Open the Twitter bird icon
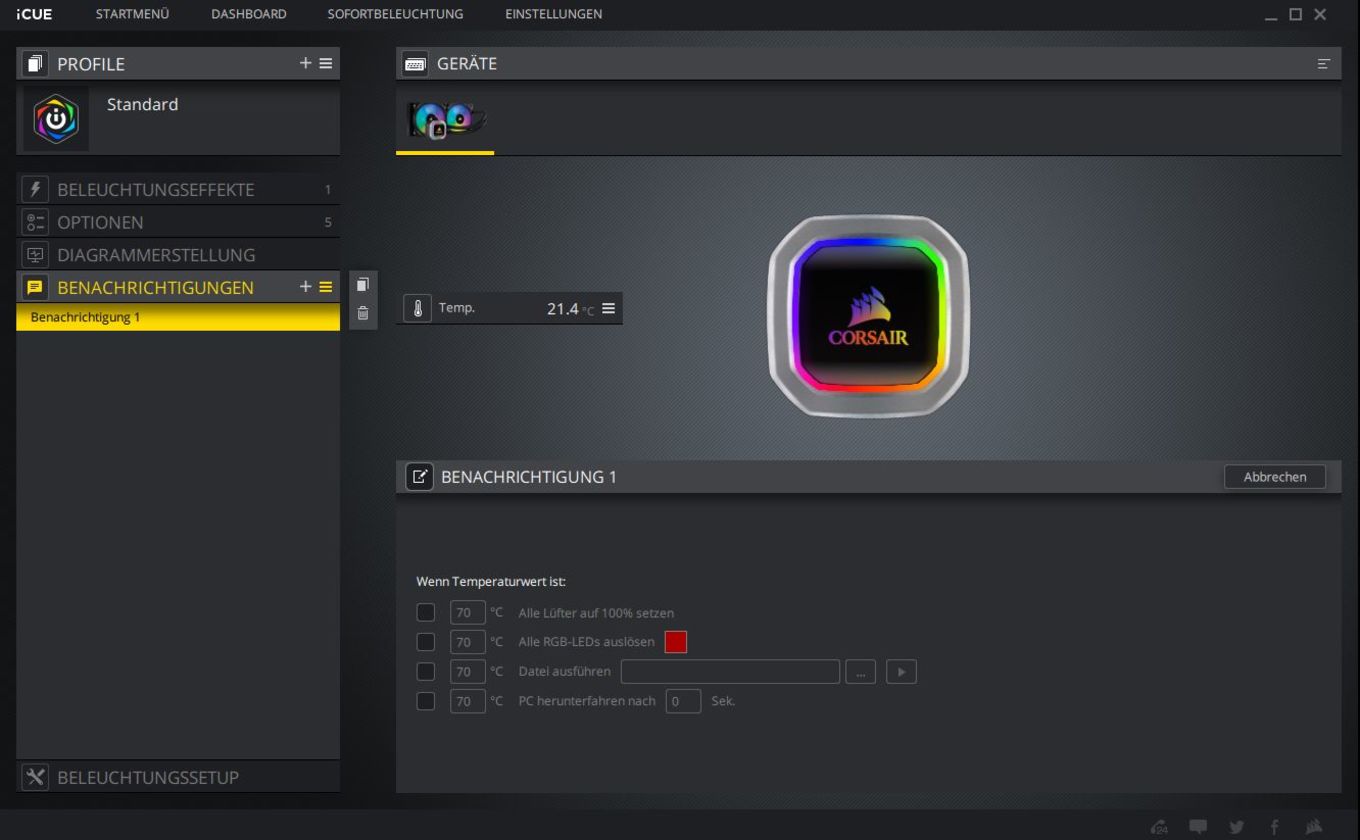 coord(1236,827)
